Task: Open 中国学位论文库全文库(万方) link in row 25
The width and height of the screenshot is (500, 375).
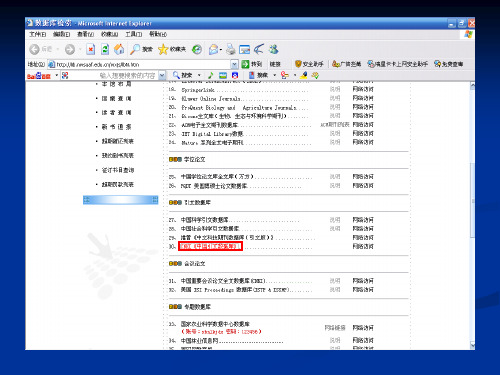Action: (x=217, y=177)
